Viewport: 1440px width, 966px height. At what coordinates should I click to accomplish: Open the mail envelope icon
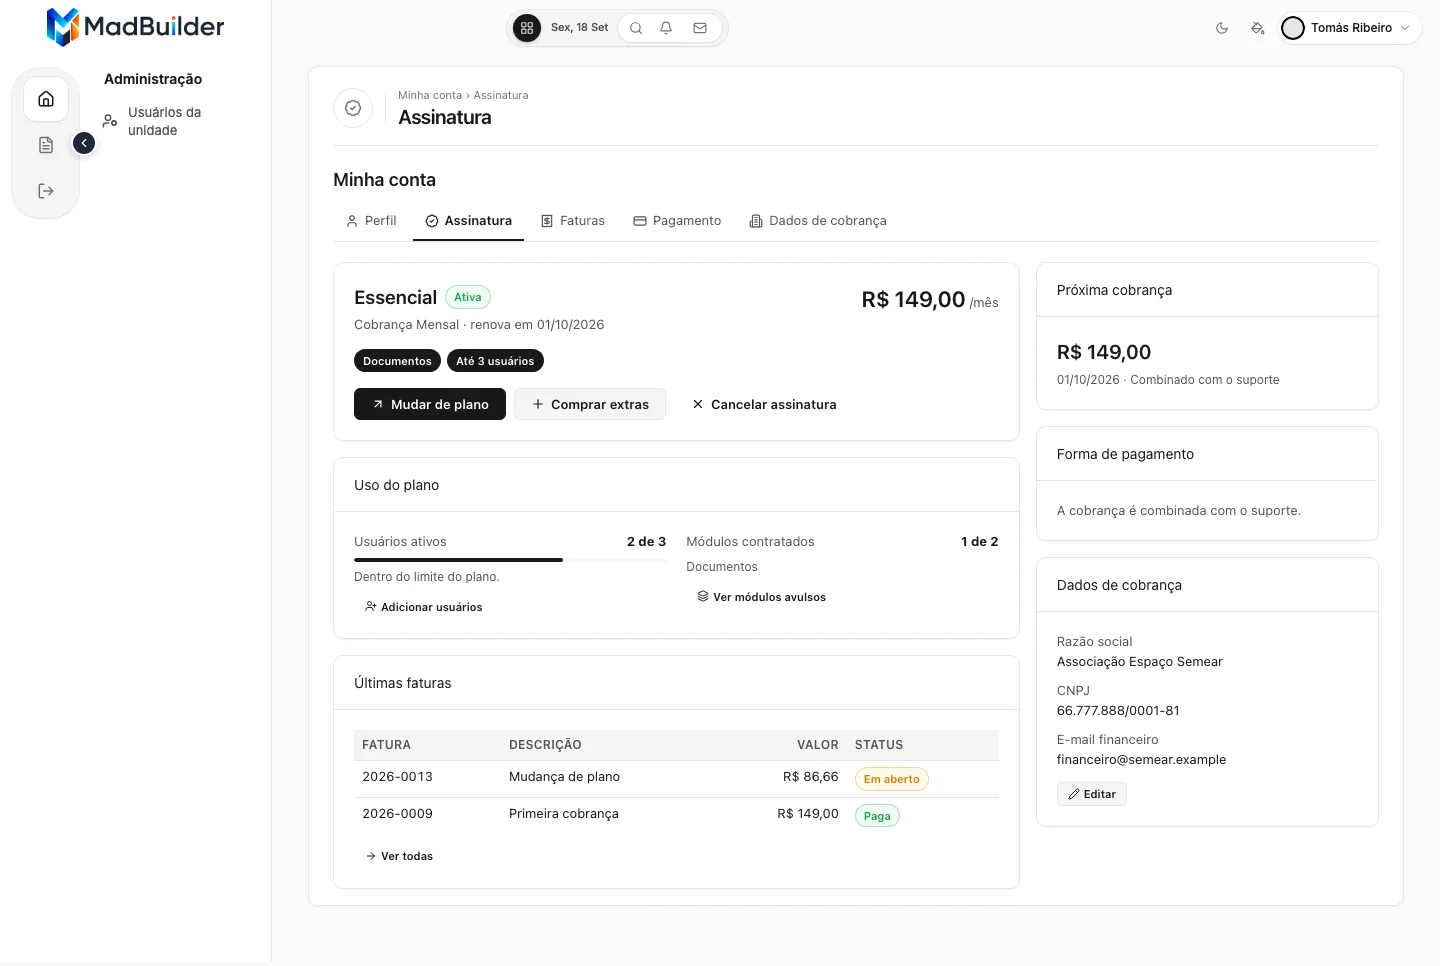click(700, 28)
